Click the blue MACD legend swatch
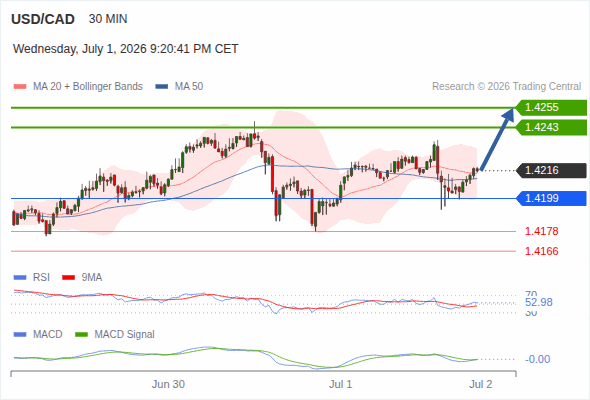The image size is (590, 400). [x=20, y=335]
